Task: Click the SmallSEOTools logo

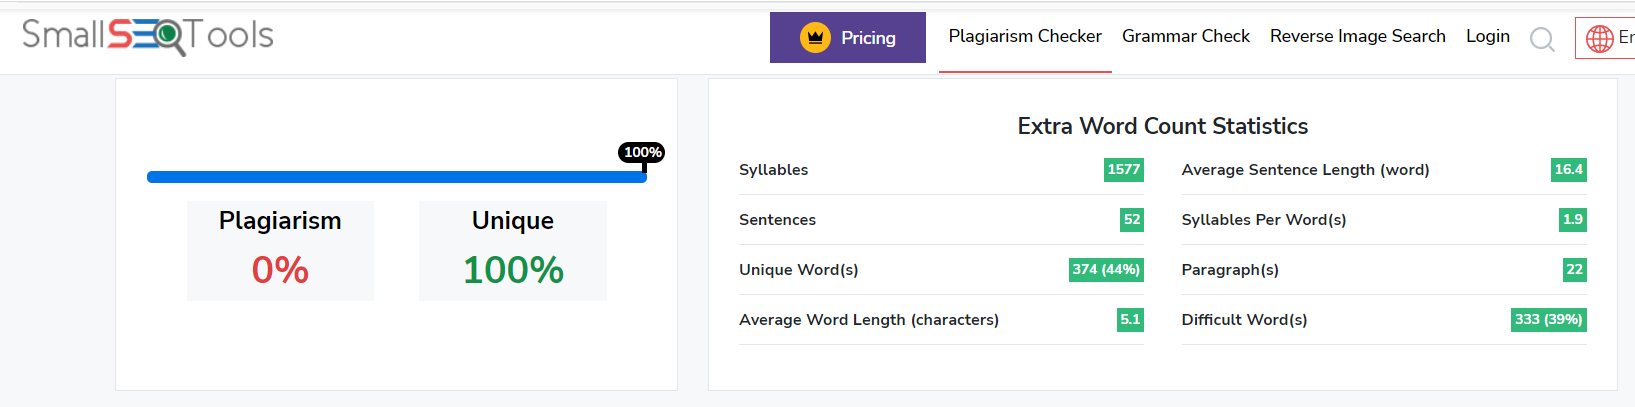Action: coord(148,36)
